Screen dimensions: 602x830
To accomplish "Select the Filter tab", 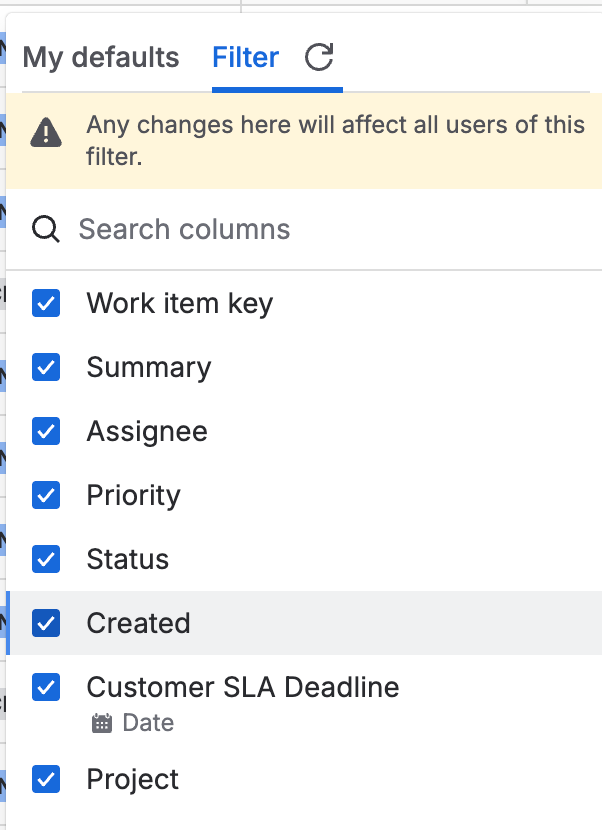I will pos(245,58).
